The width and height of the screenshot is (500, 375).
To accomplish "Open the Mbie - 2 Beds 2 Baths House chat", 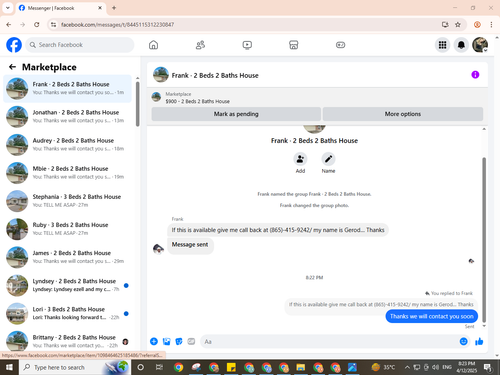I will (x=68, y=173).
